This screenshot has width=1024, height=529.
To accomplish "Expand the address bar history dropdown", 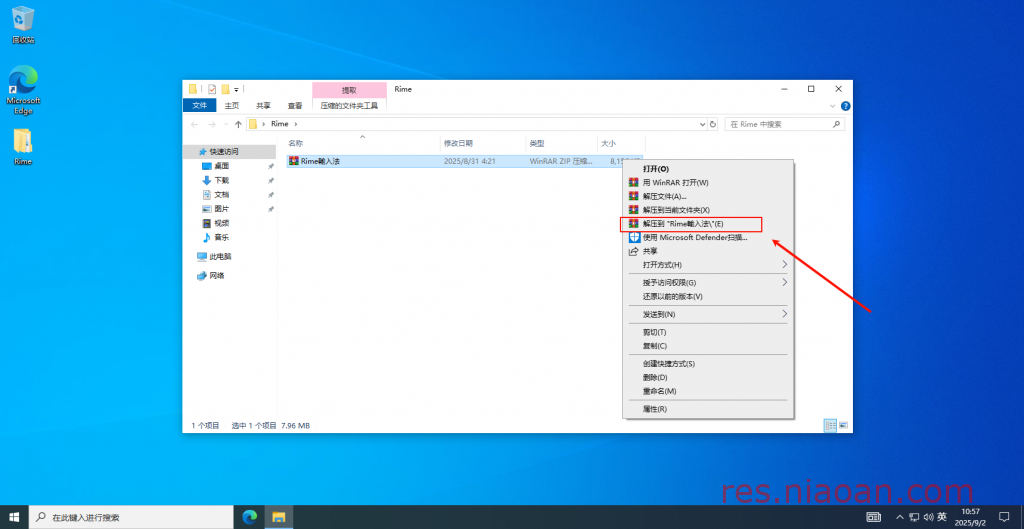I will pos(703,124).
